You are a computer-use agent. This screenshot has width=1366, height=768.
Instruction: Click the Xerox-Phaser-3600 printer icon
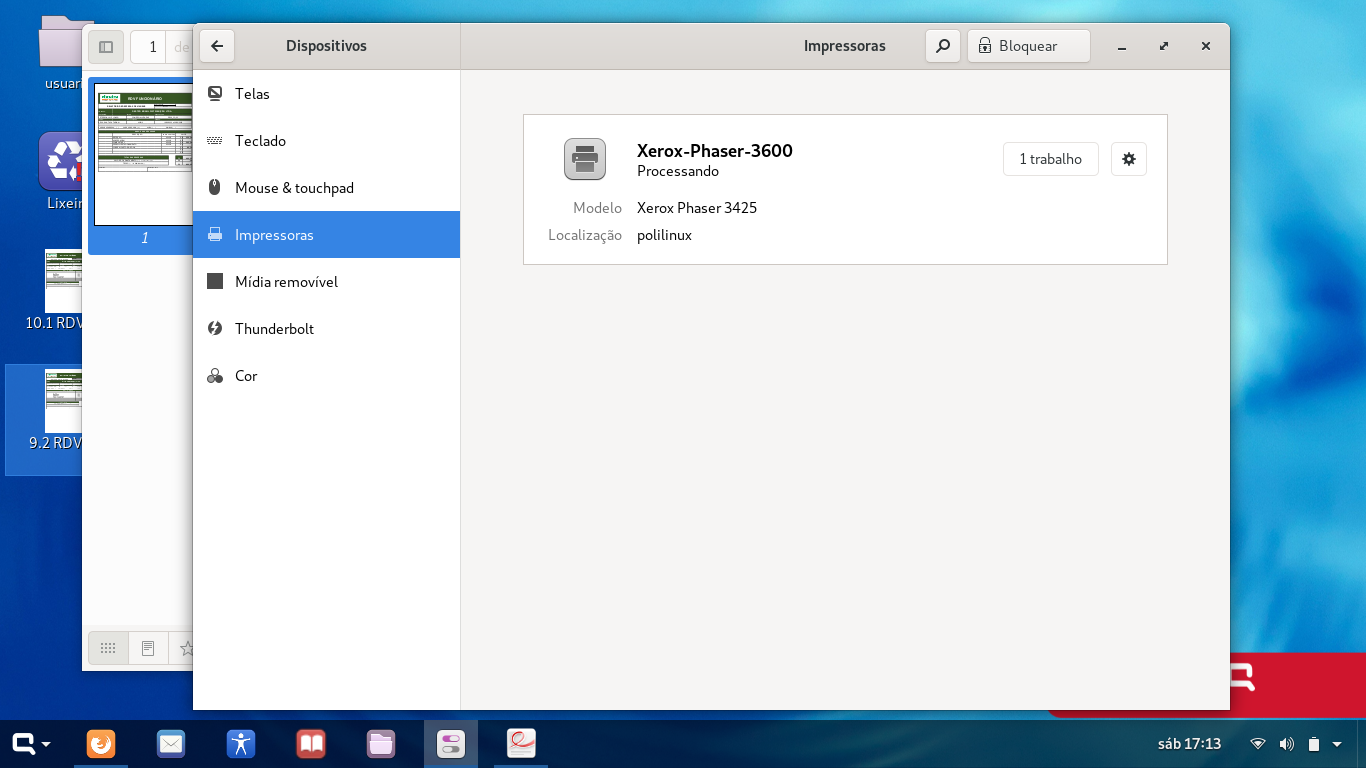(585, 159)
